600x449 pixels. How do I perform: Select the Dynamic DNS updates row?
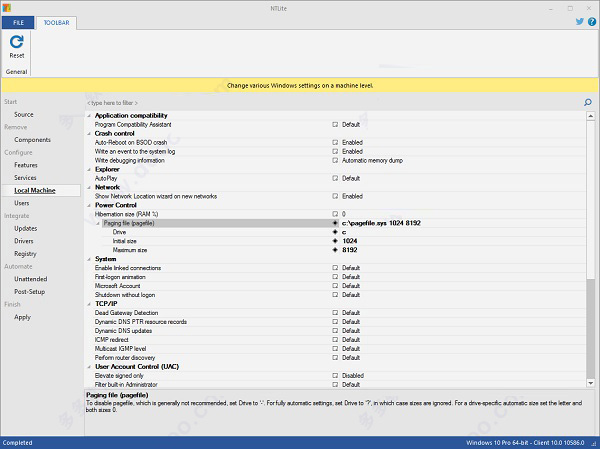tap(336, 331)
